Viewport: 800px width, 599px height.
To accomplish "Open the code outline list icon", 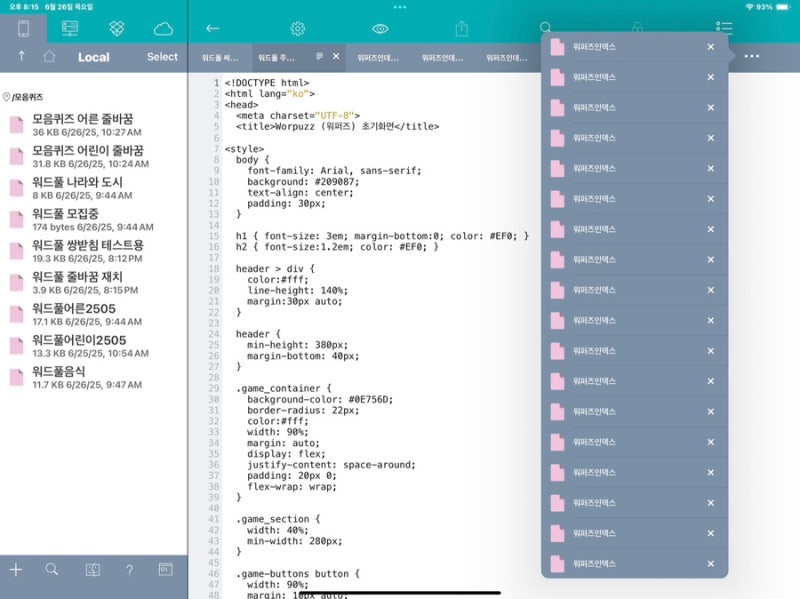I will click(723, 28).
